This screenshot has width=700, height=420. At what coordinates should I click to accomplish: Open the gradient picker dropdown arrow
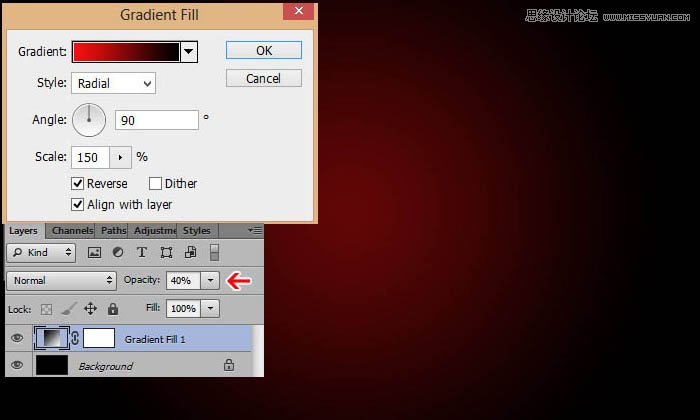(189, 52)
